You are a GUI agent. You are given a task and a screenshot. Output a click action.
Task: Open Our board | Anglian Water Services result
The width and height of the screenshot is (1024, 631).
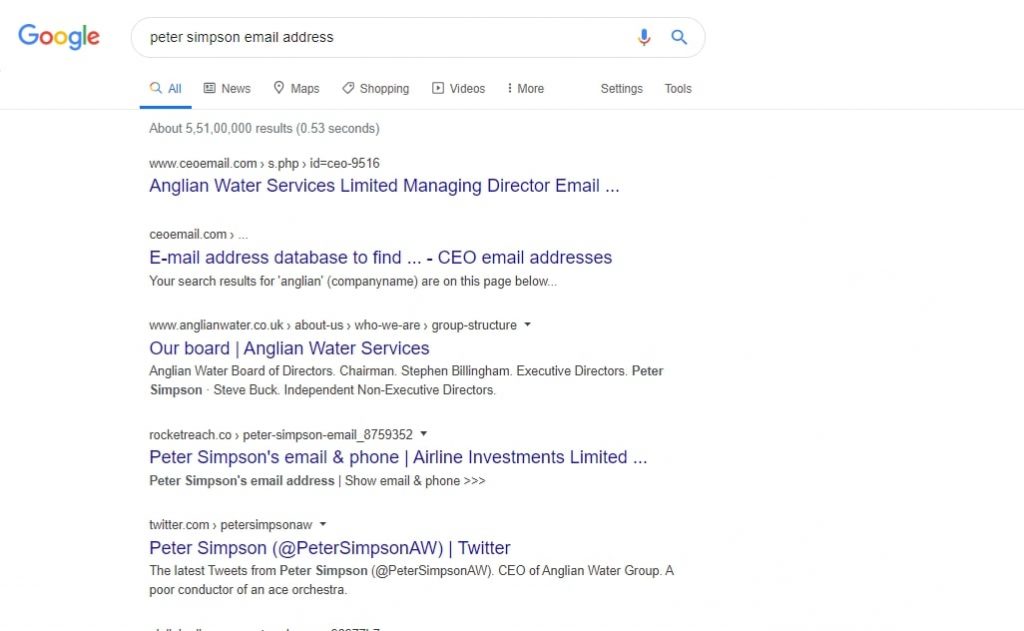pyautogui.click(x=289, y=348)
